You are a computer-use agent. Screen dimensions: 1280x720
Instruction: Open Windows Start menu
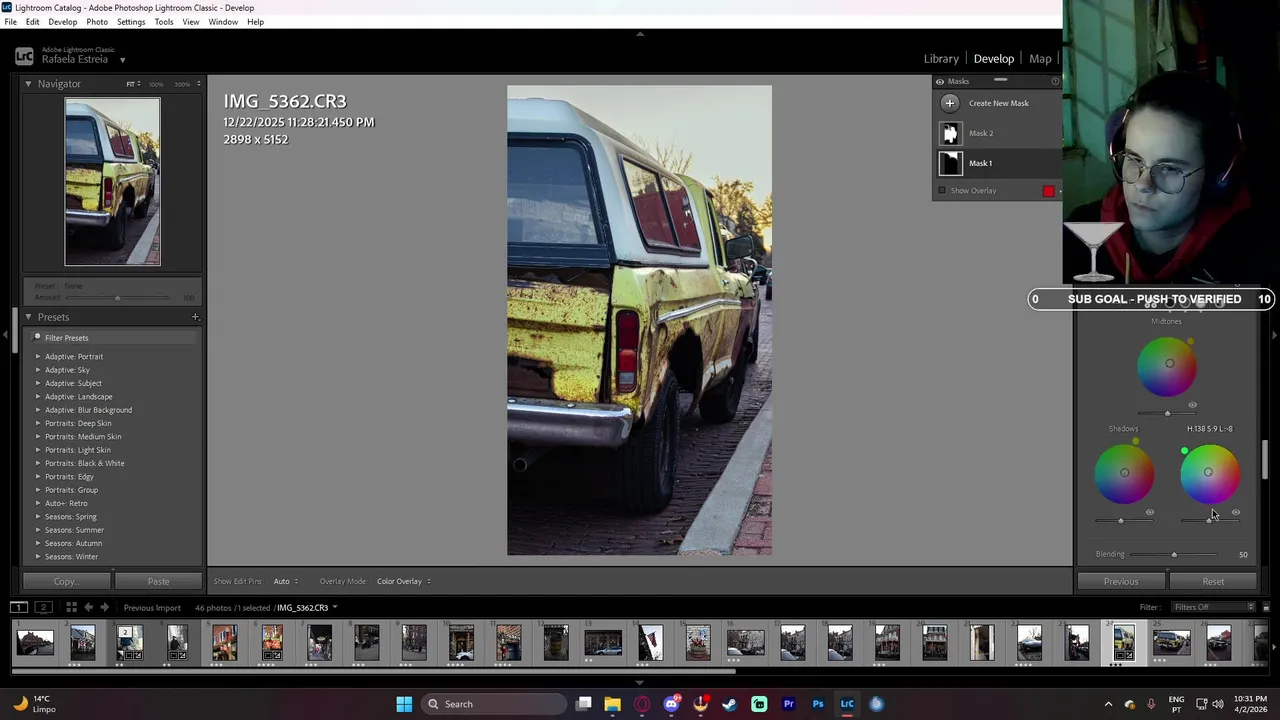click(404, 704)
